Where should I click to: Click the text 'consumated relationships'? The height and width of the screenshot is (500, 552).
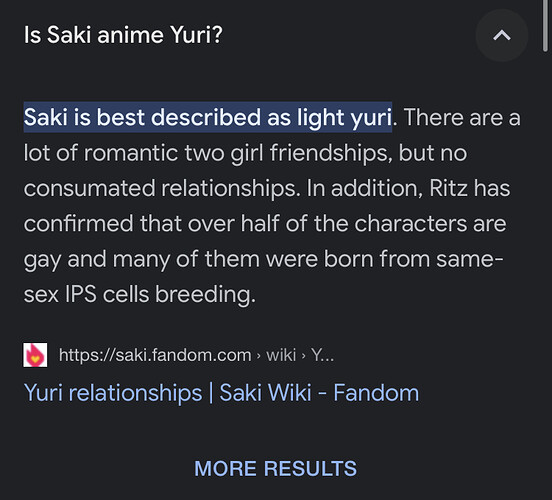pyautogui.click(x=162, y=188)
